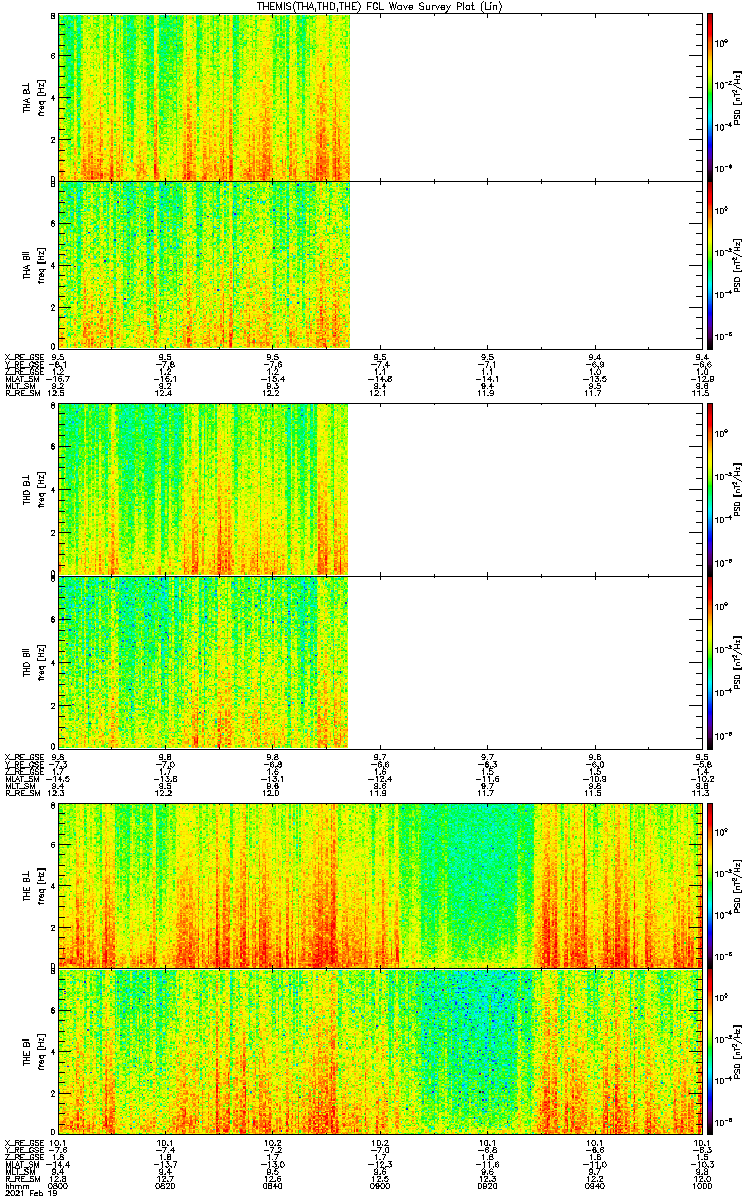
Task: Click the THD B∥ PSD color bar
Action: (x=710, y=661)
